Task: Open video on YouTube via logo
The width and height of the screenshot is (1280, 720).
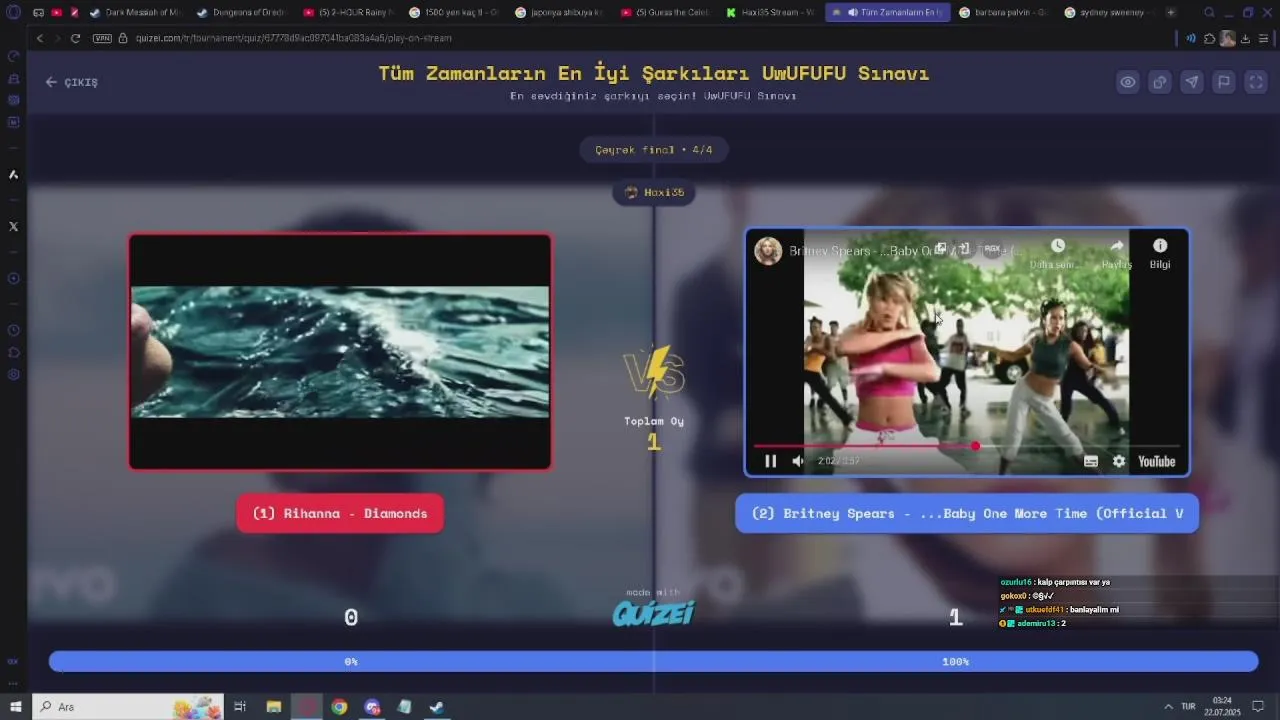Action: [1156, 461]
